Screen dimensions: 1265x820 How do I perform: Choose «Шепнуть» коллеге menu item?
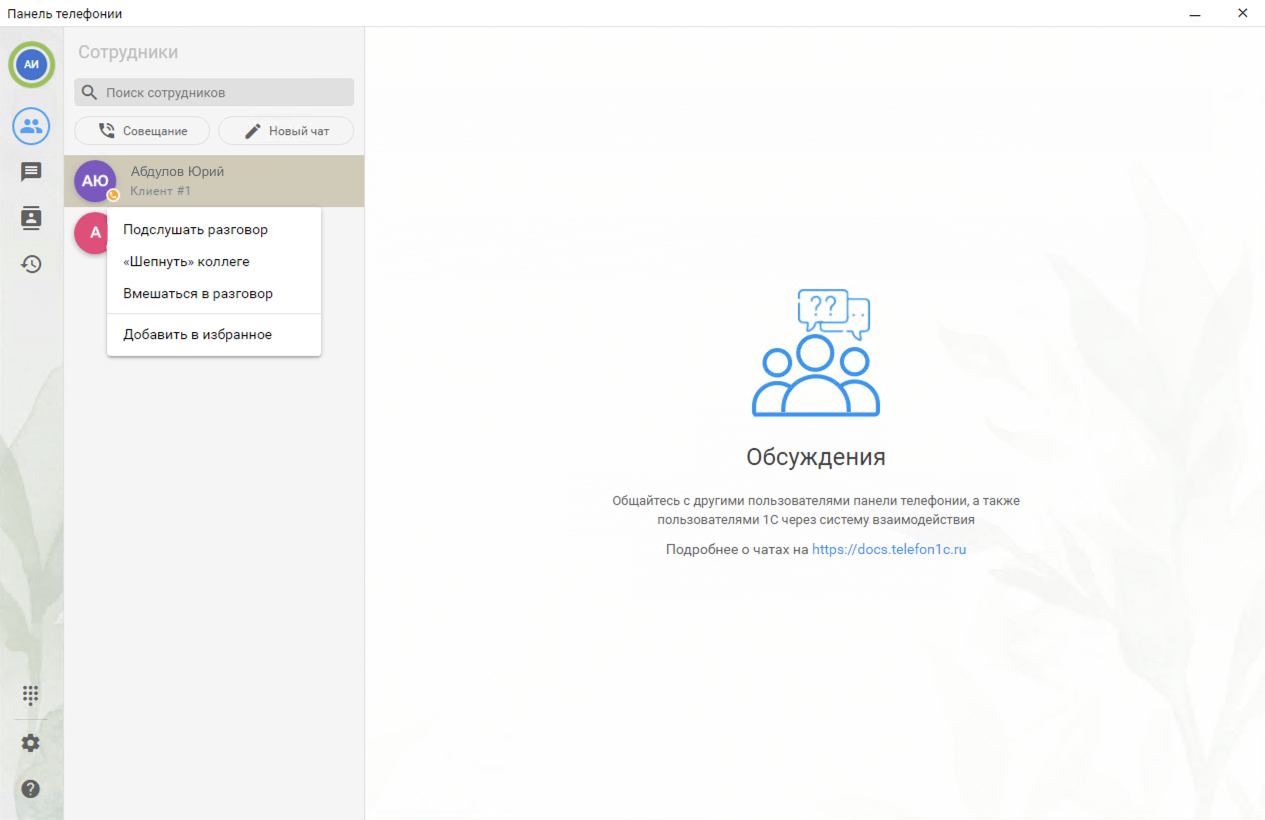pyautogui.click(x=186, y=262)
